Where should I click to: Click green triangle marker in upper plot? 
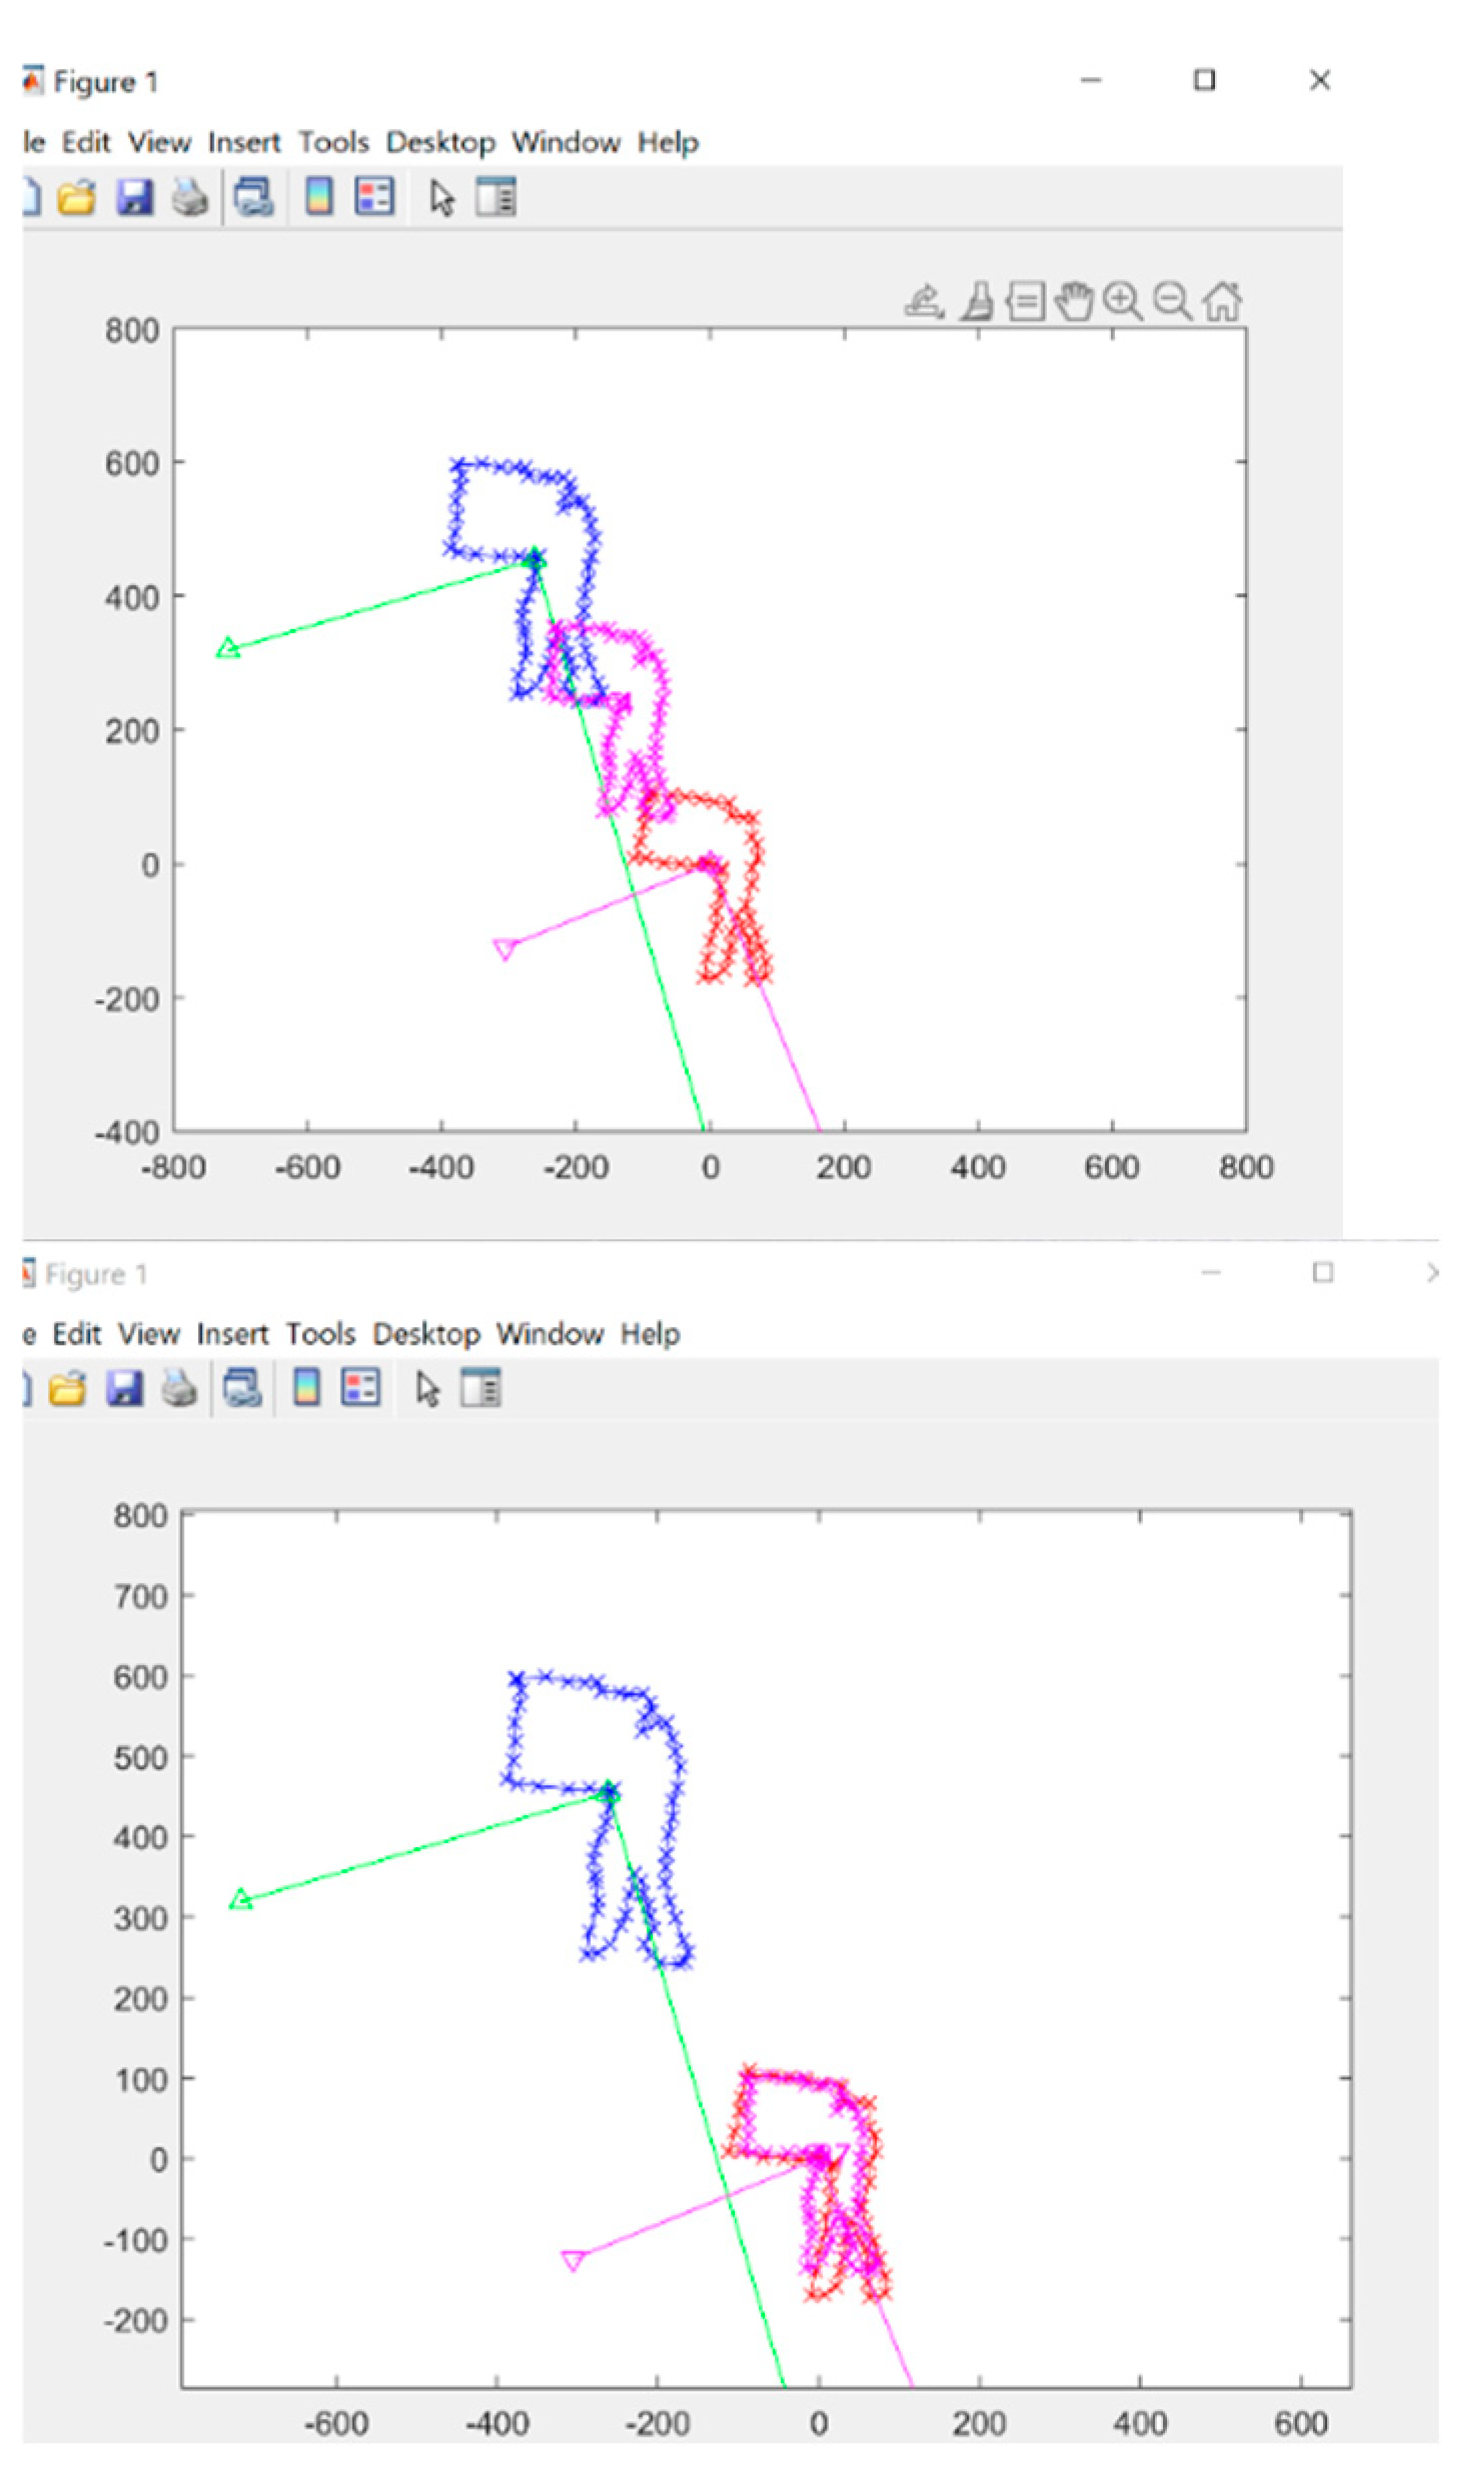pos(228,648)
